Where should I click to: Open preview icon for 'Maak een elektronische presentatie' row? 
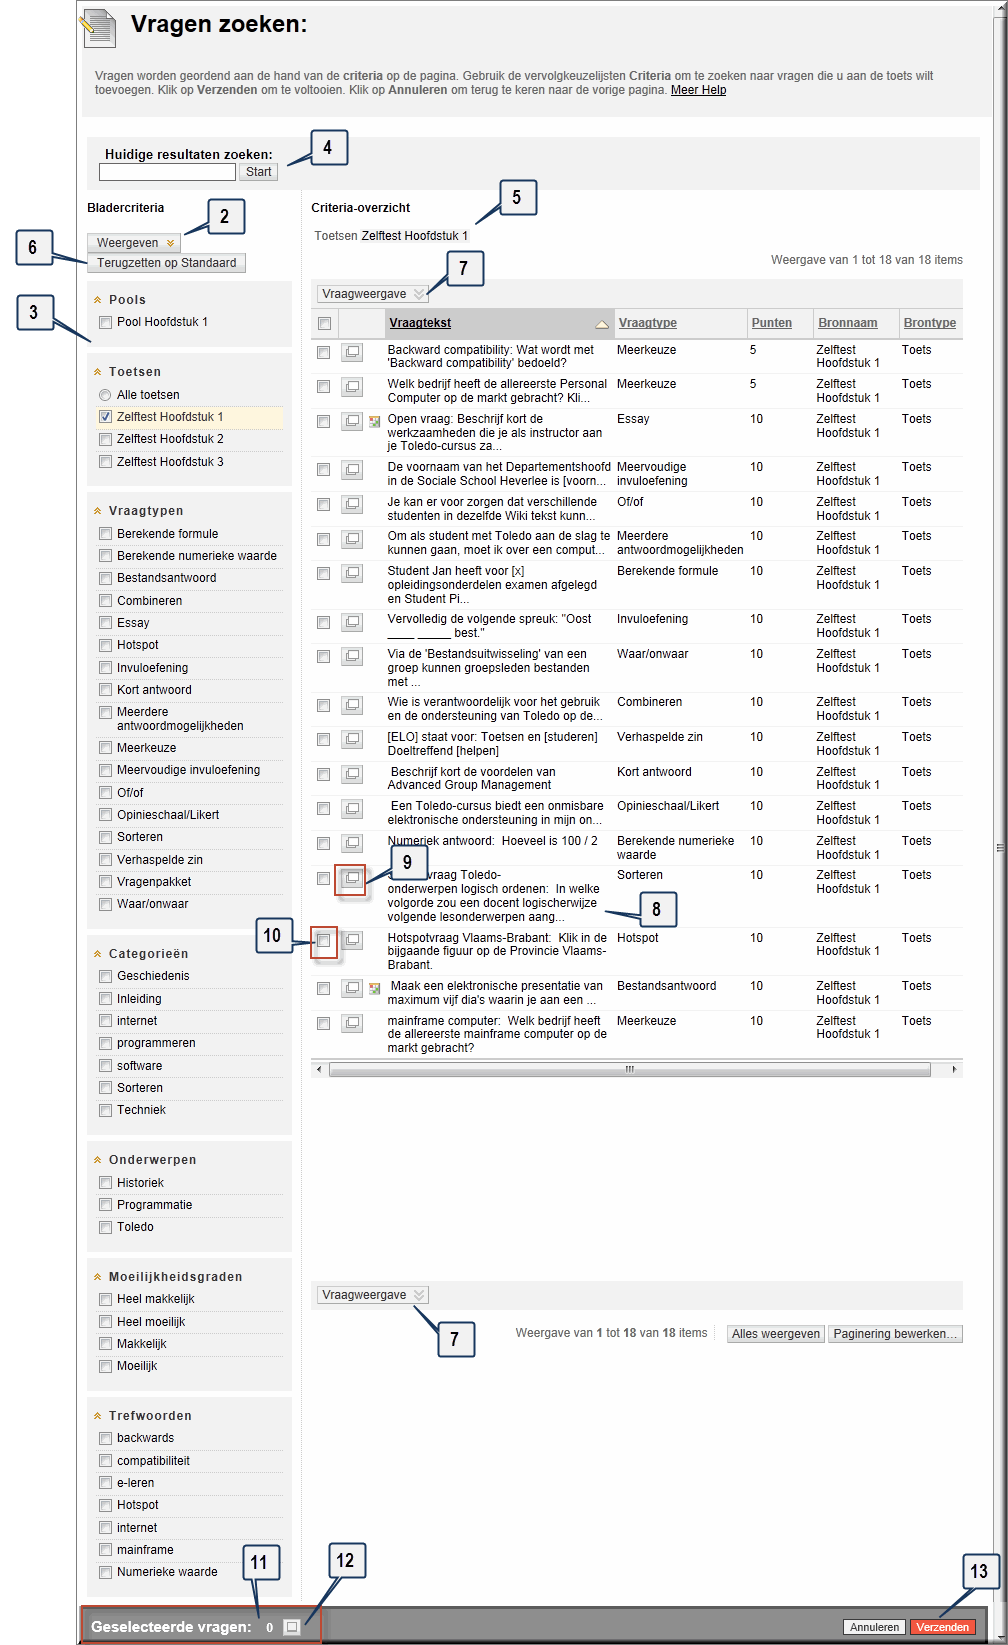click(352, 988)
